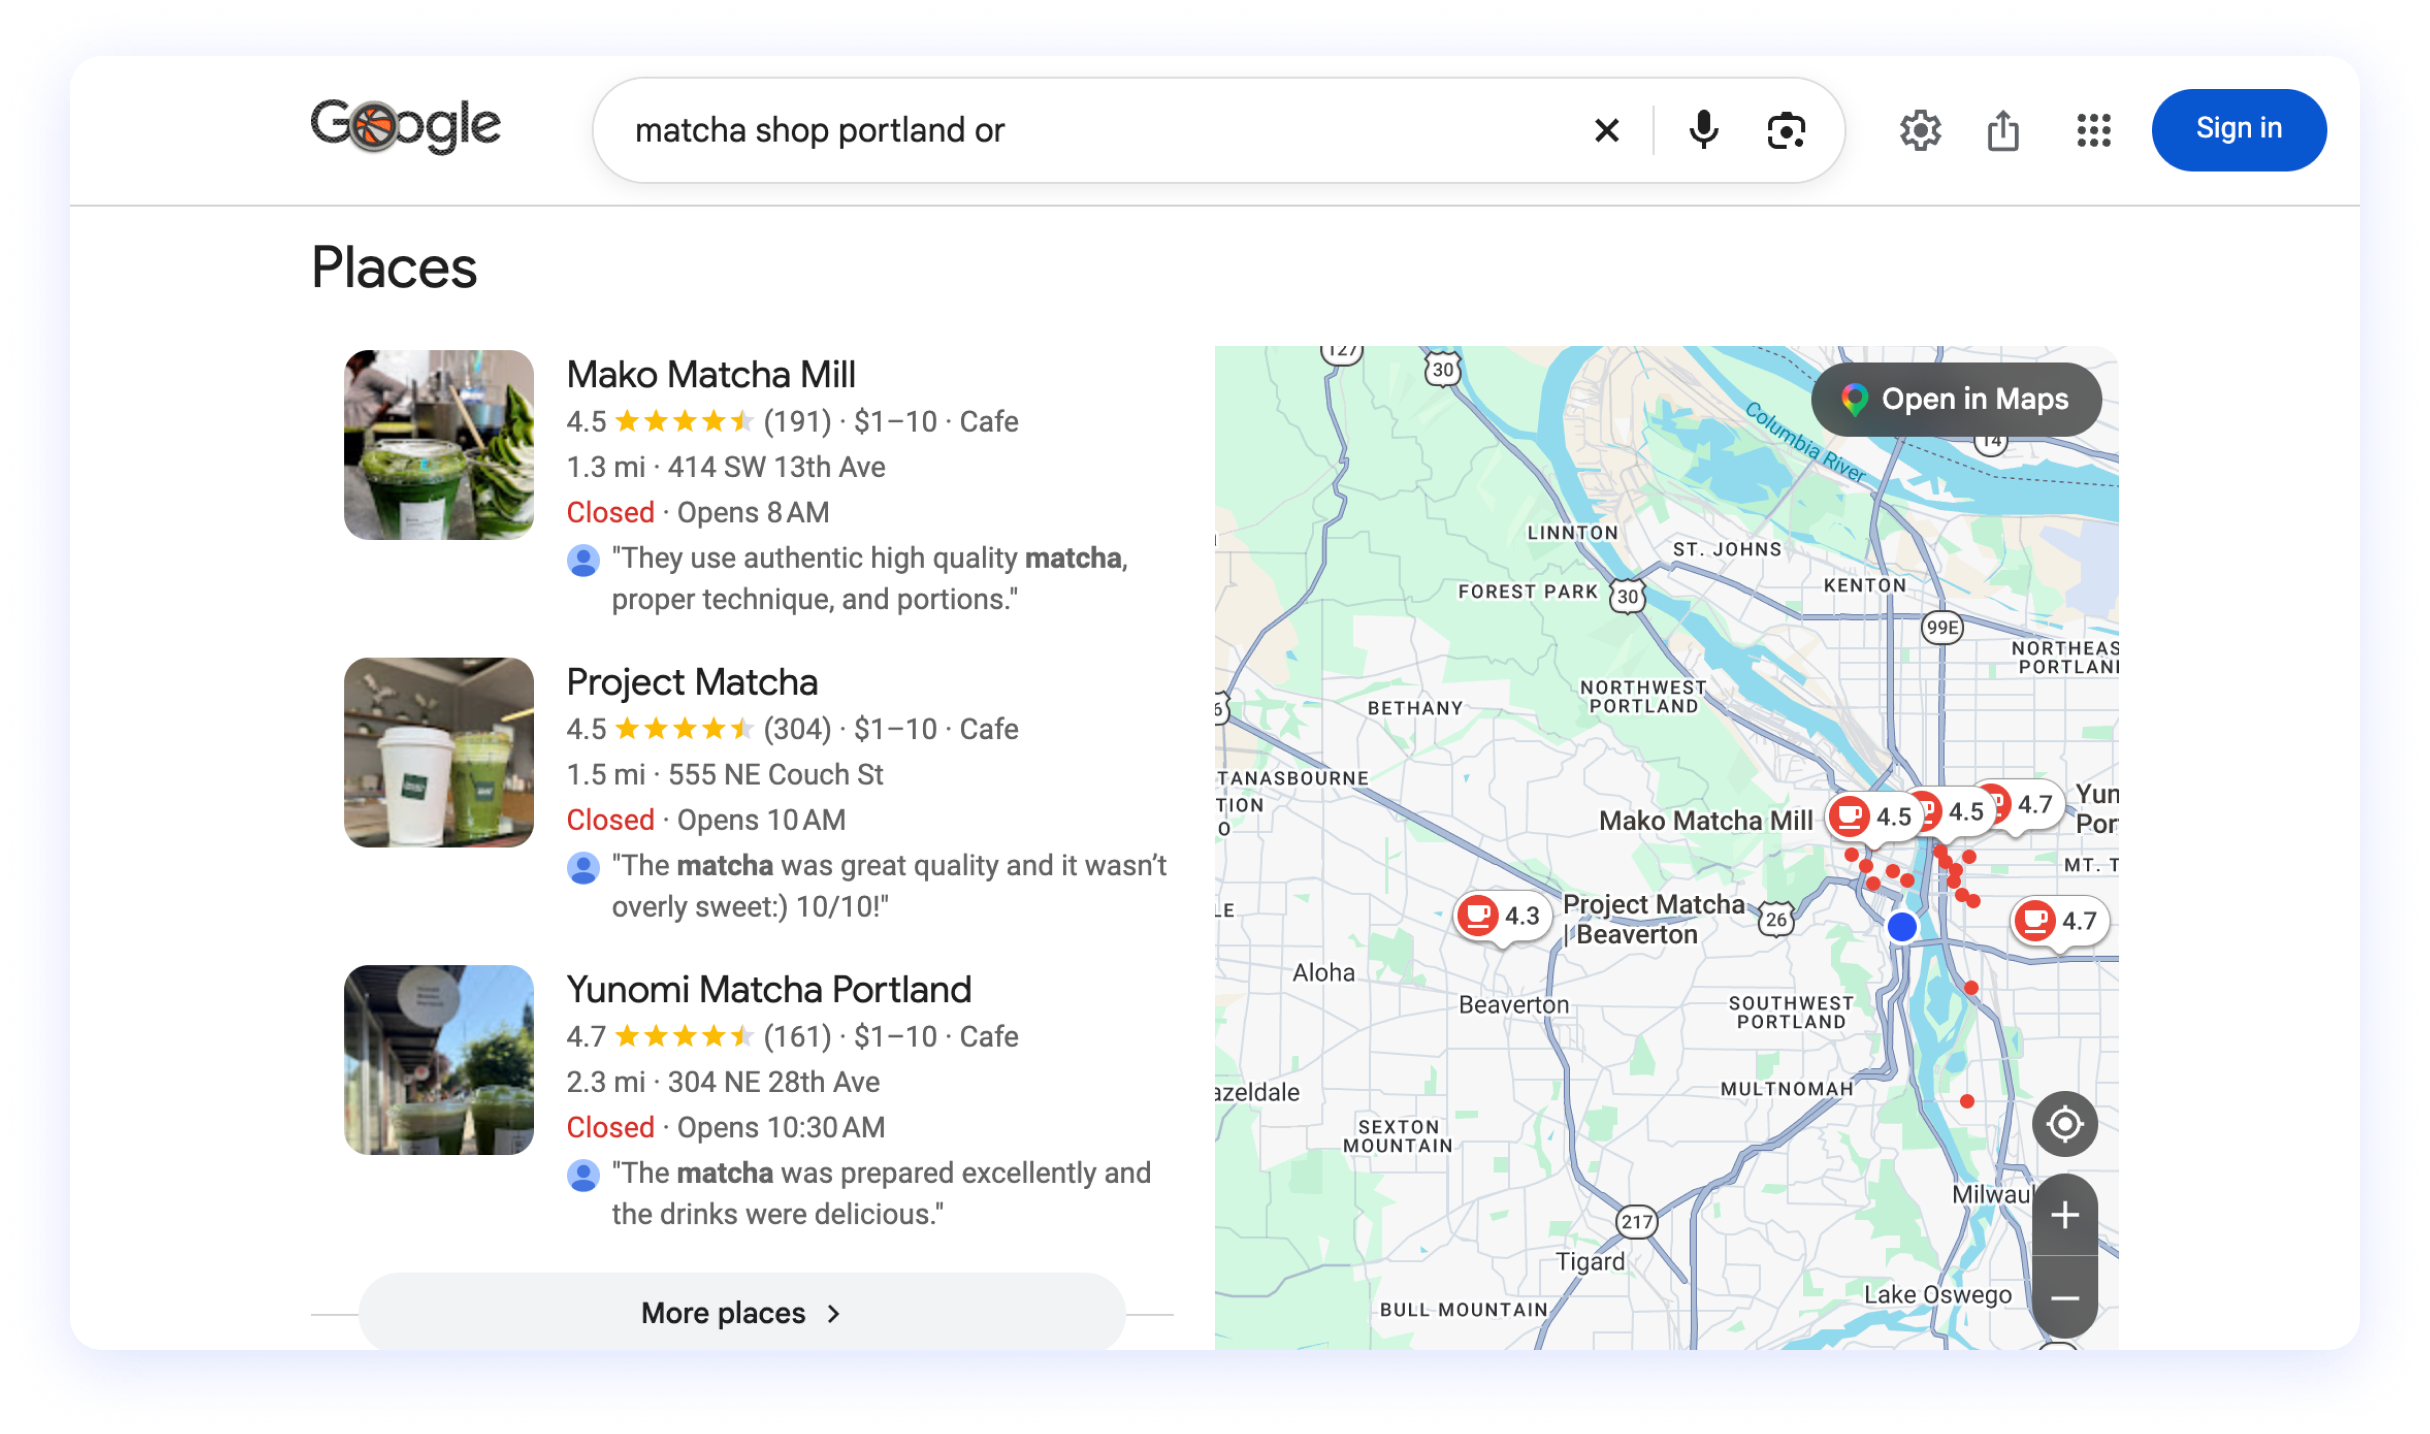This screenshot has width=2430, height=1434.
Task: Open the Google apps grid
Action: (x=2093, y=130)
